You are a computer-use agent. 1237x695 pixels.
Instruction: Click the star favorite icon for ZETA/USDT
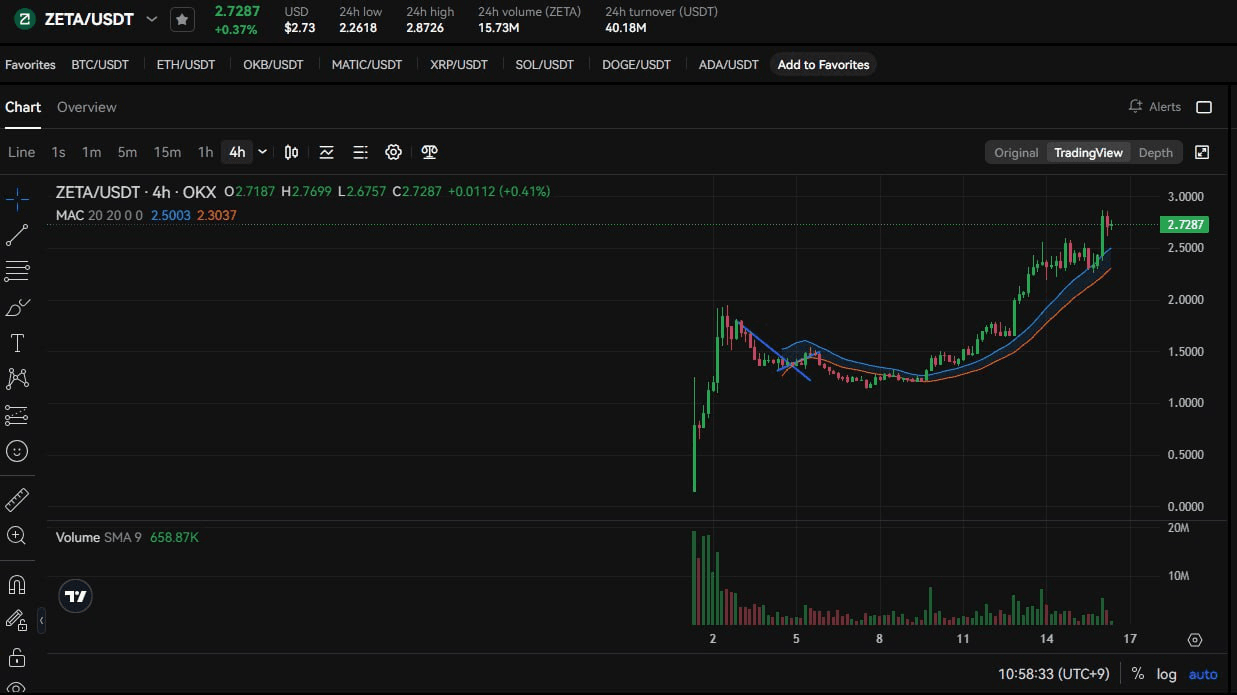[x=182, y=19]
